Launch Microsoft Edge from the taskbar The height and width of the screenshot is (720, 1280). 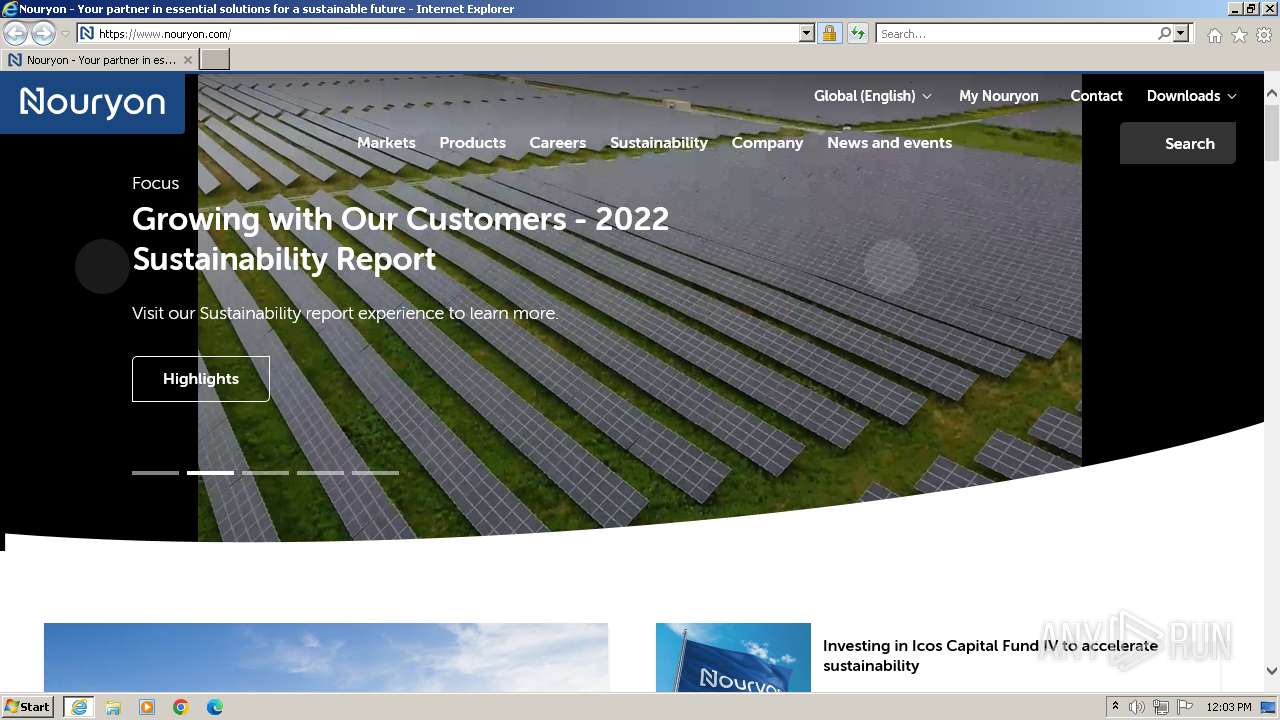[215, 707]
